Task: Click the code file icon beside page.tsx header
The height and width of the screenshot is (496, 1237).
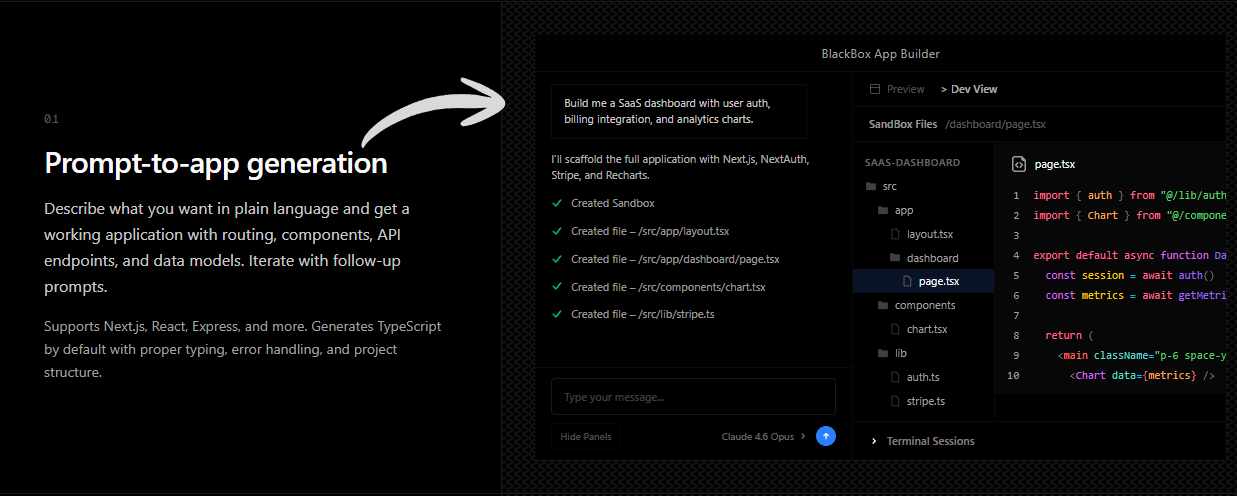Action: [1018, 164]
